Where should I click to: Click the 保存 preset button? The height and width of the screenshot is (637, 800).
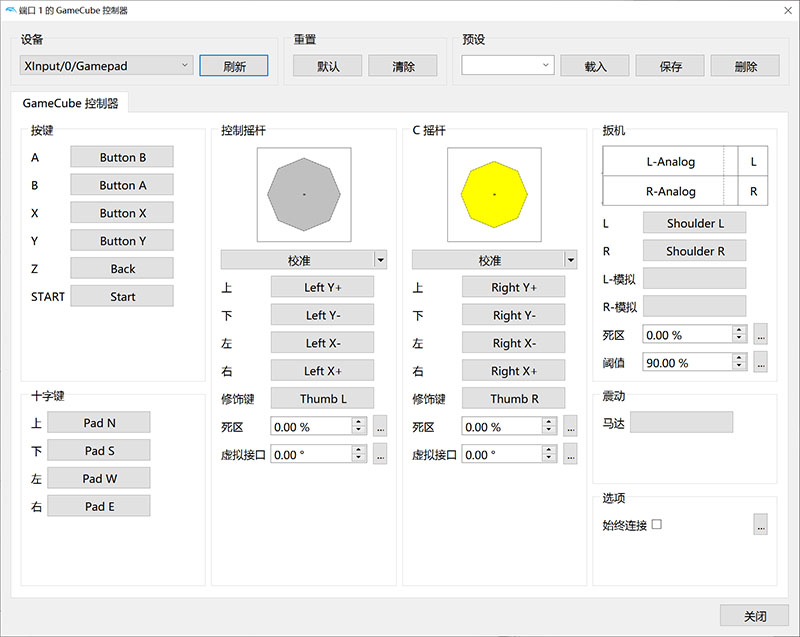pyautogui.click(x=670, y=66)
